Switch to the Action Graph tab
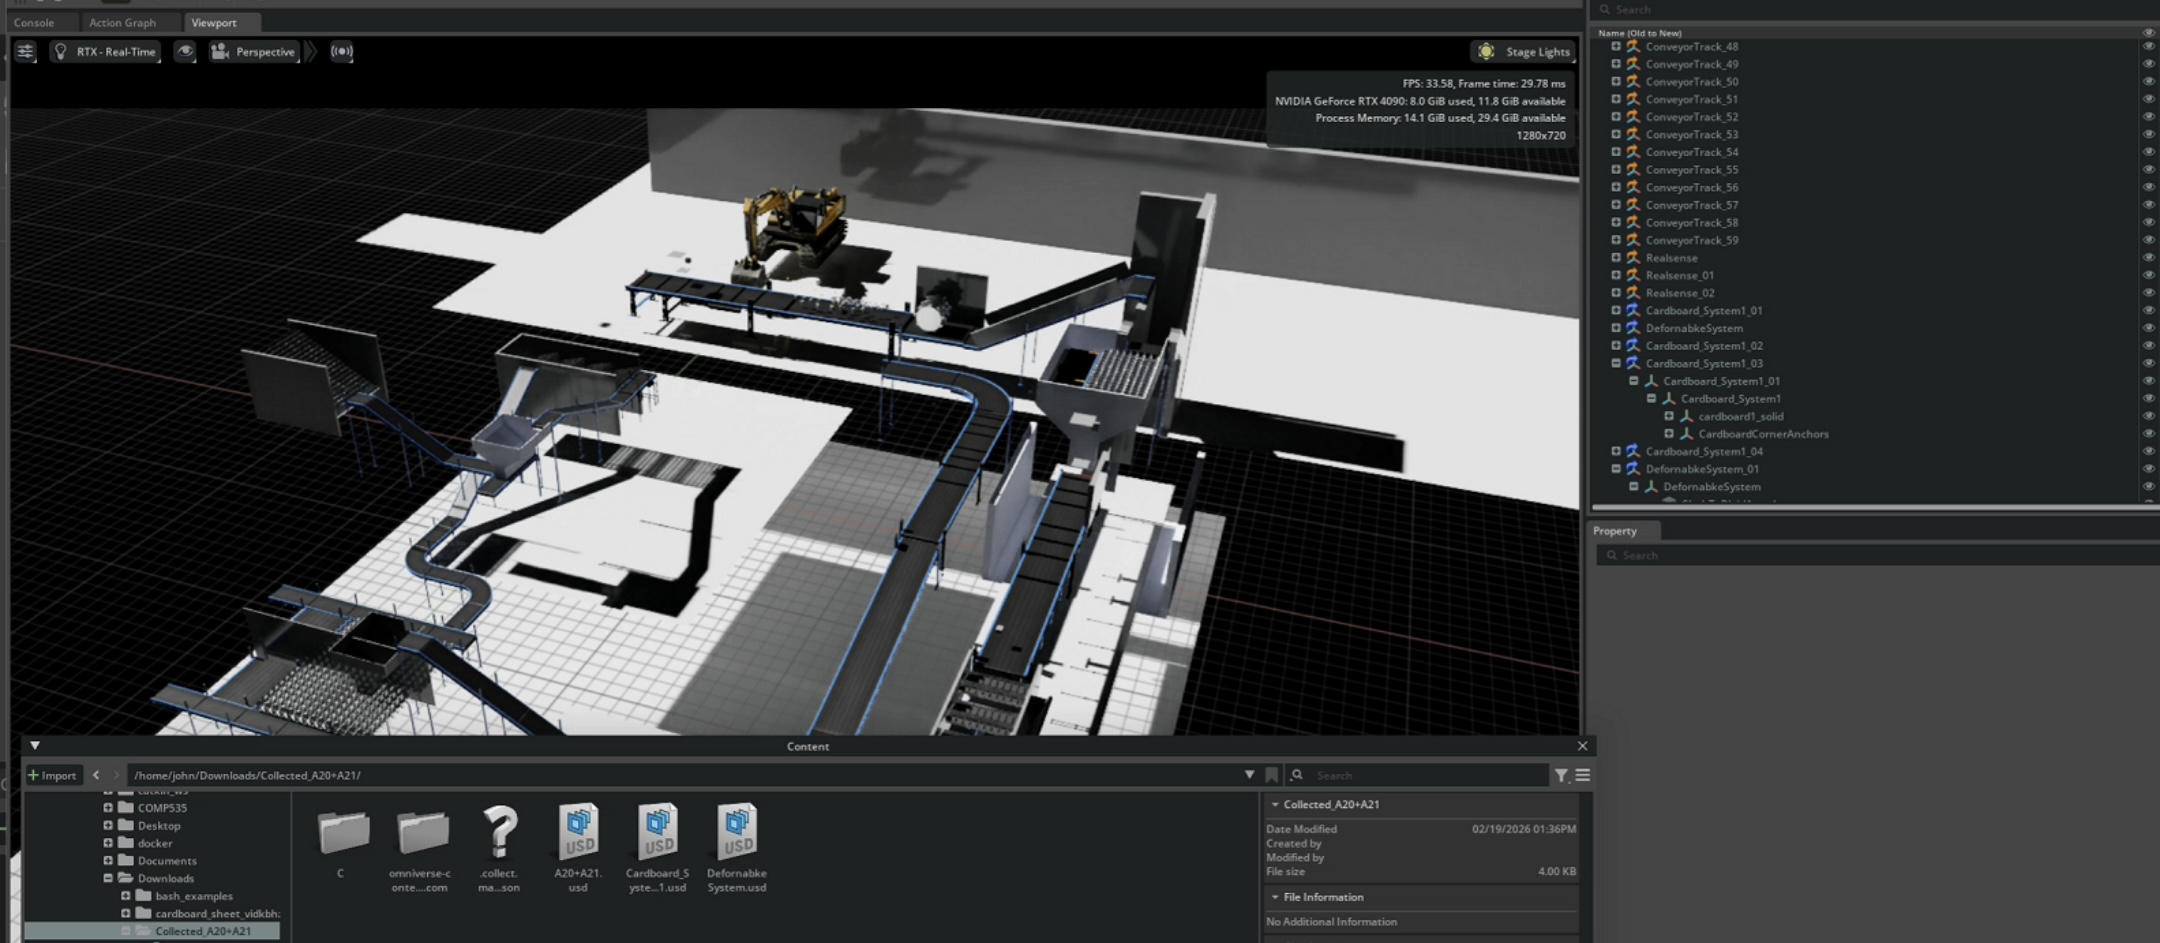 tap(122, 22)
